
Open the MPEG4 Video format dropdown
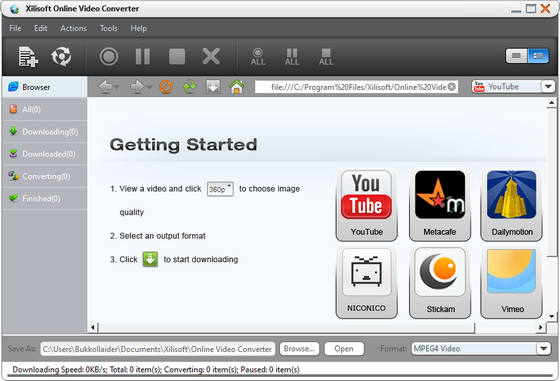pyautogui.click(x=544, y=349)
